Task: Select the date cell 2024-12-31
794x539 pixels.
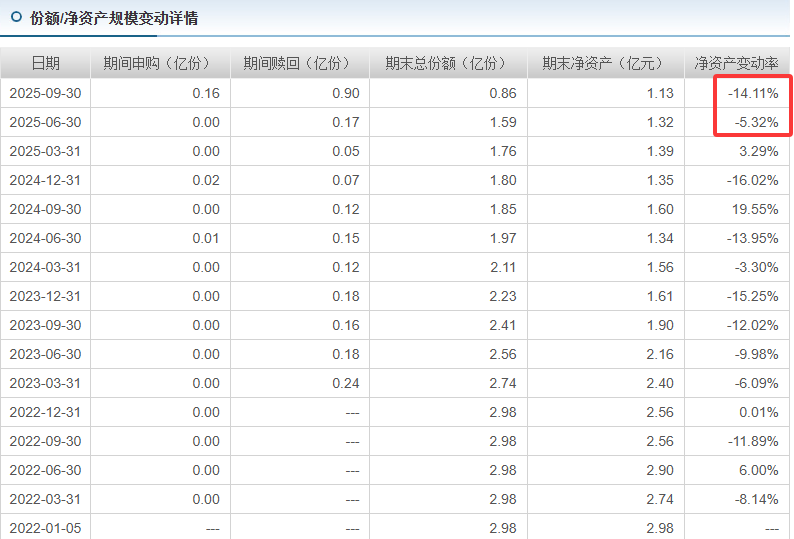Action: 45,180
